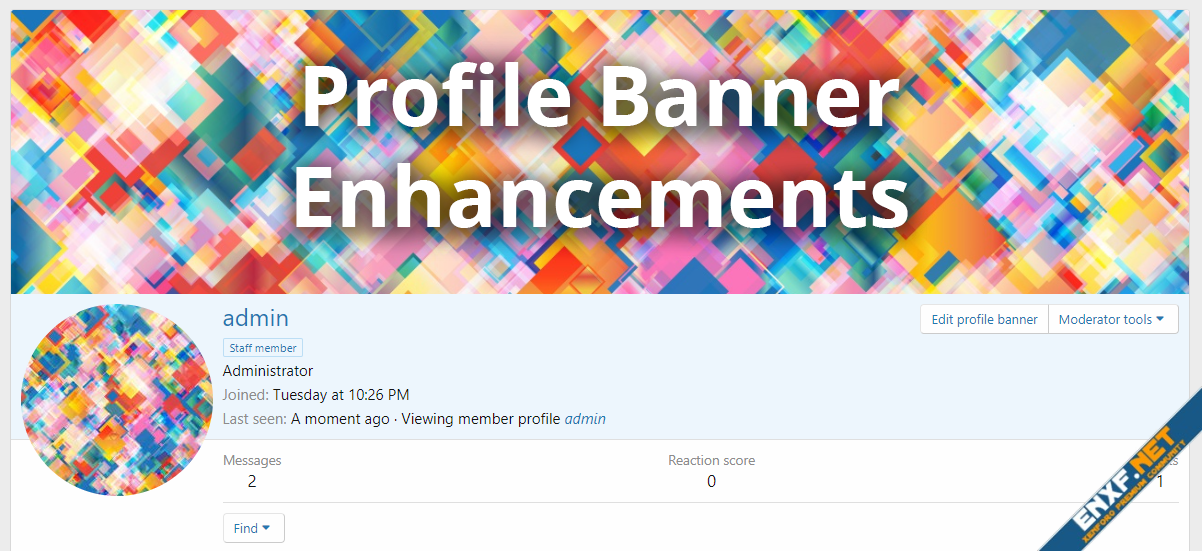Click the Reaction score label
Screen dimensions: 1202x551
[711, 461]
